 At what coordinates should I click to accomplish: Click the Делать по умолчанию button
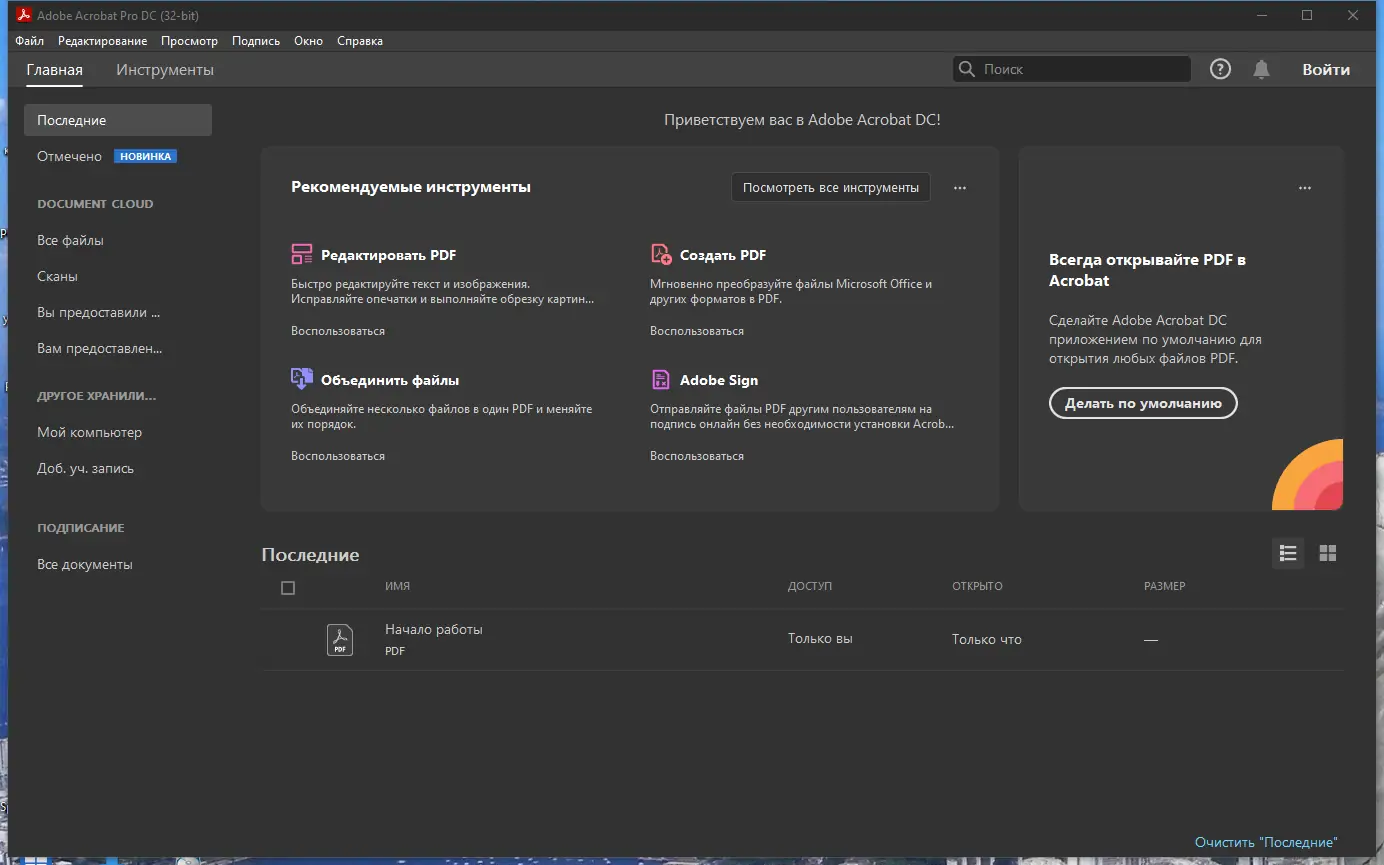(x=1142, y=403)
